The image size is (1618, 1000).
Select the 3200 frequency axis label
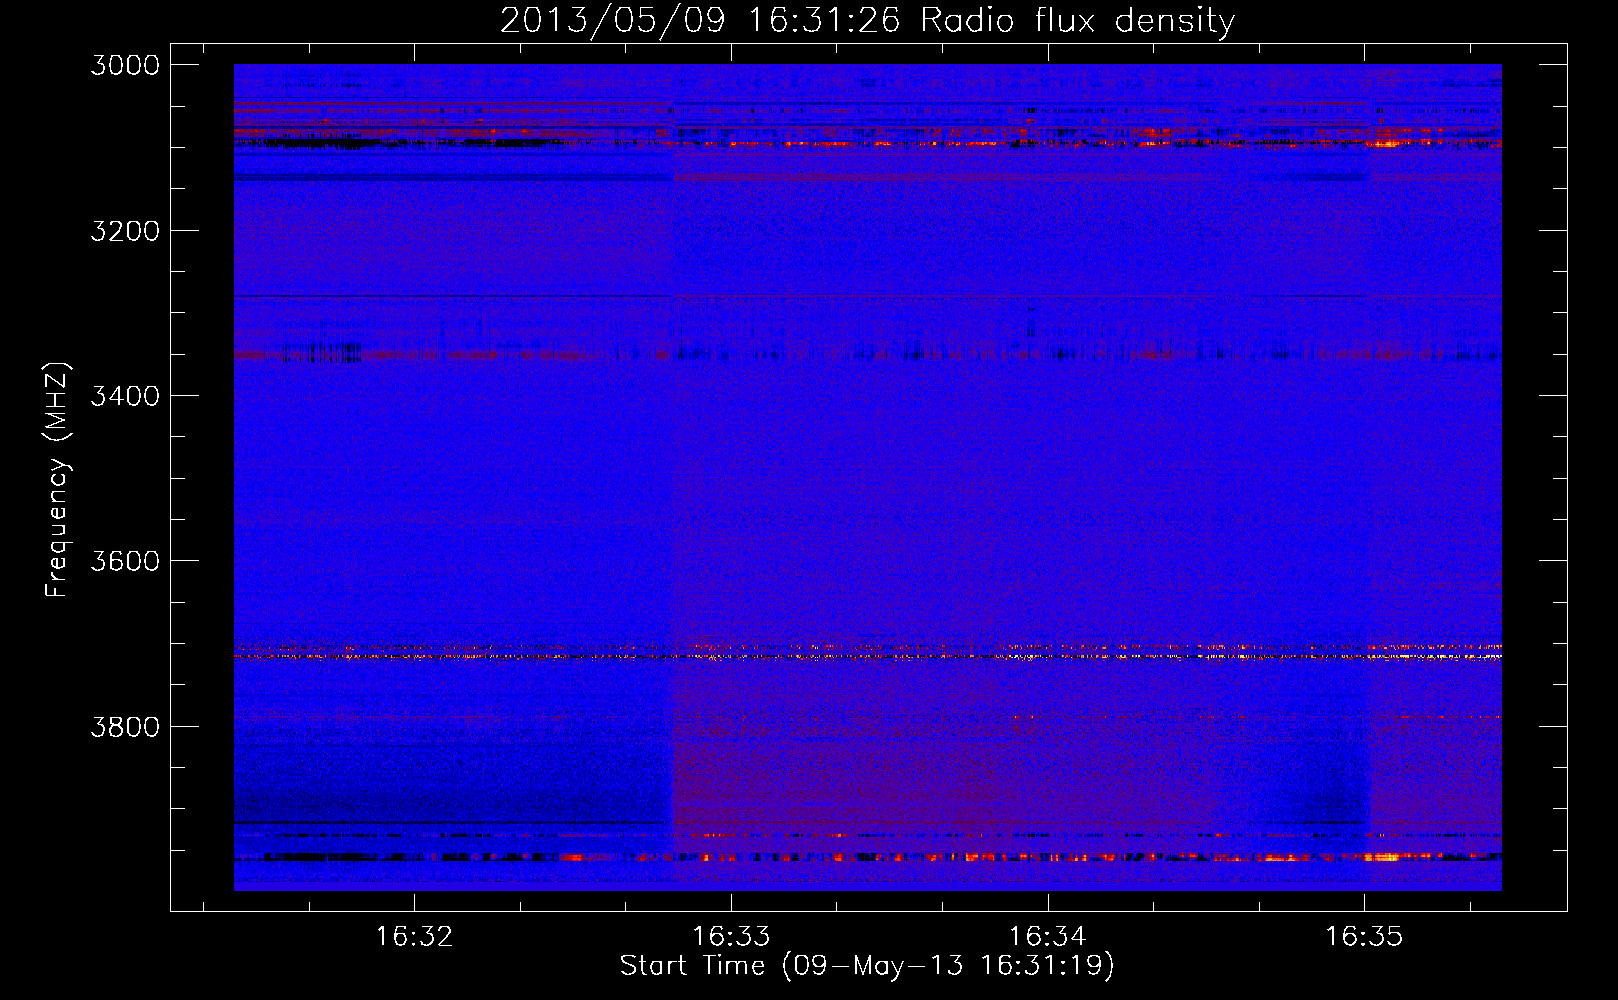pos(125,231)
